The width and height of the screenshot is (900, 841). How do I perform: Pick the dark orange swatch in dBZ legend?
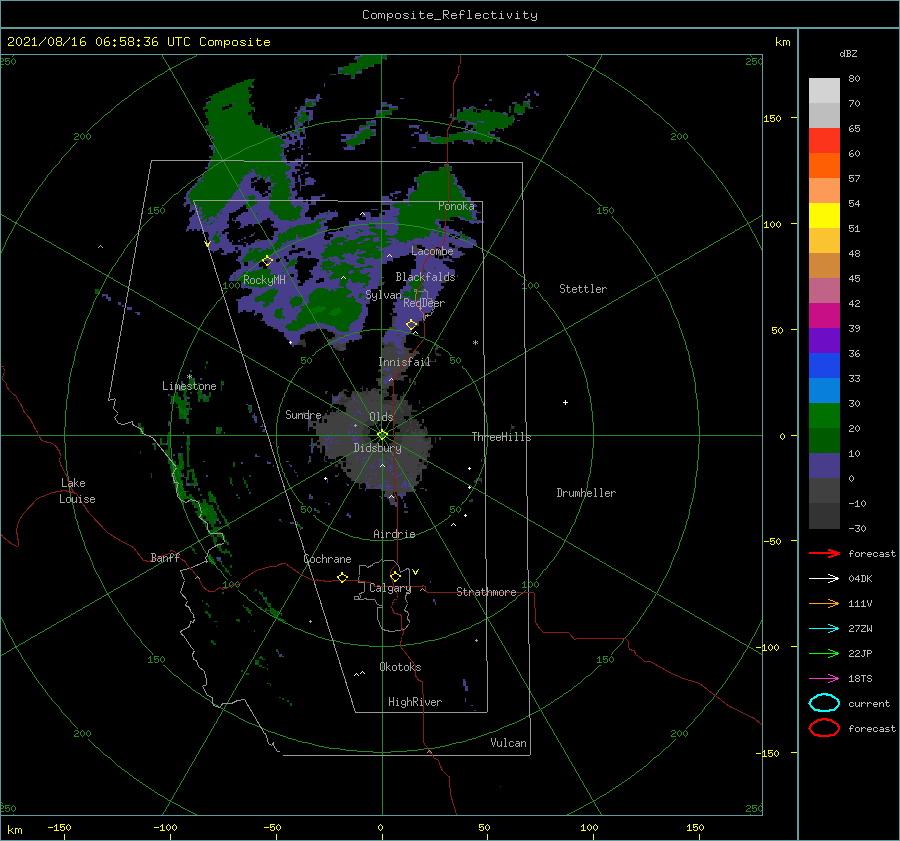[824, 165]
